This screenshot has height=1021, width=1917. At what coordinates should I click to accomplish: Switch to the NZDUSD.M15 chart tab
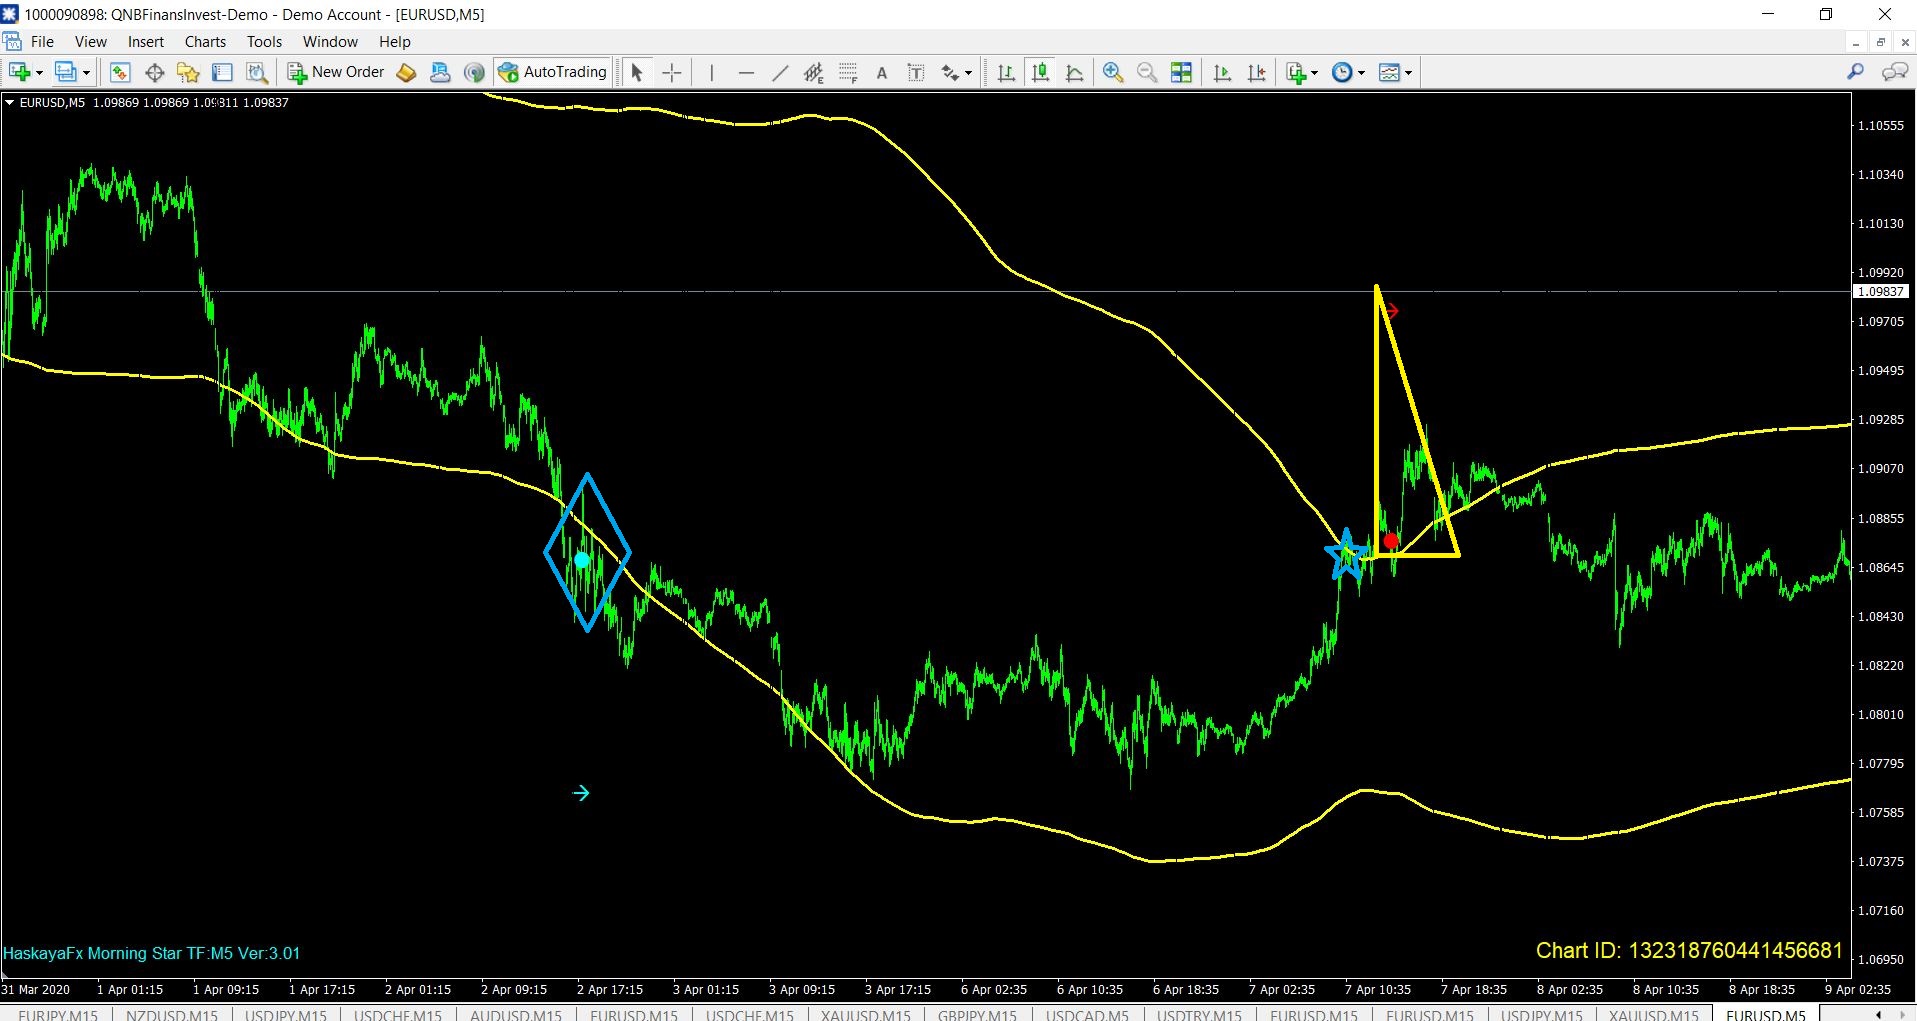pos(172,1014)
